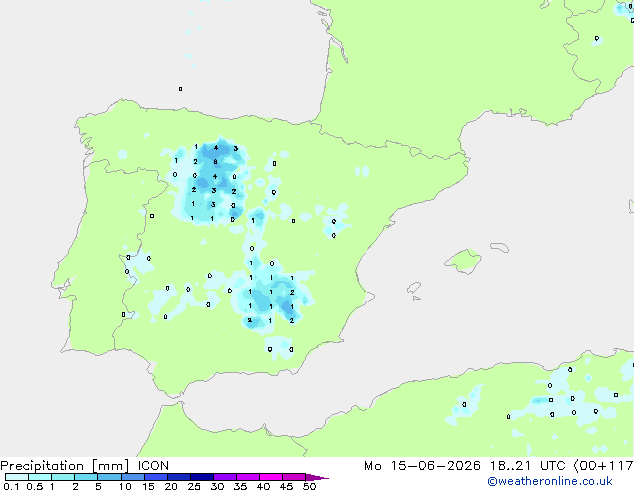Click Menorca island outline
The height and width of the screenshot is (490, 634).
point(499,247)
